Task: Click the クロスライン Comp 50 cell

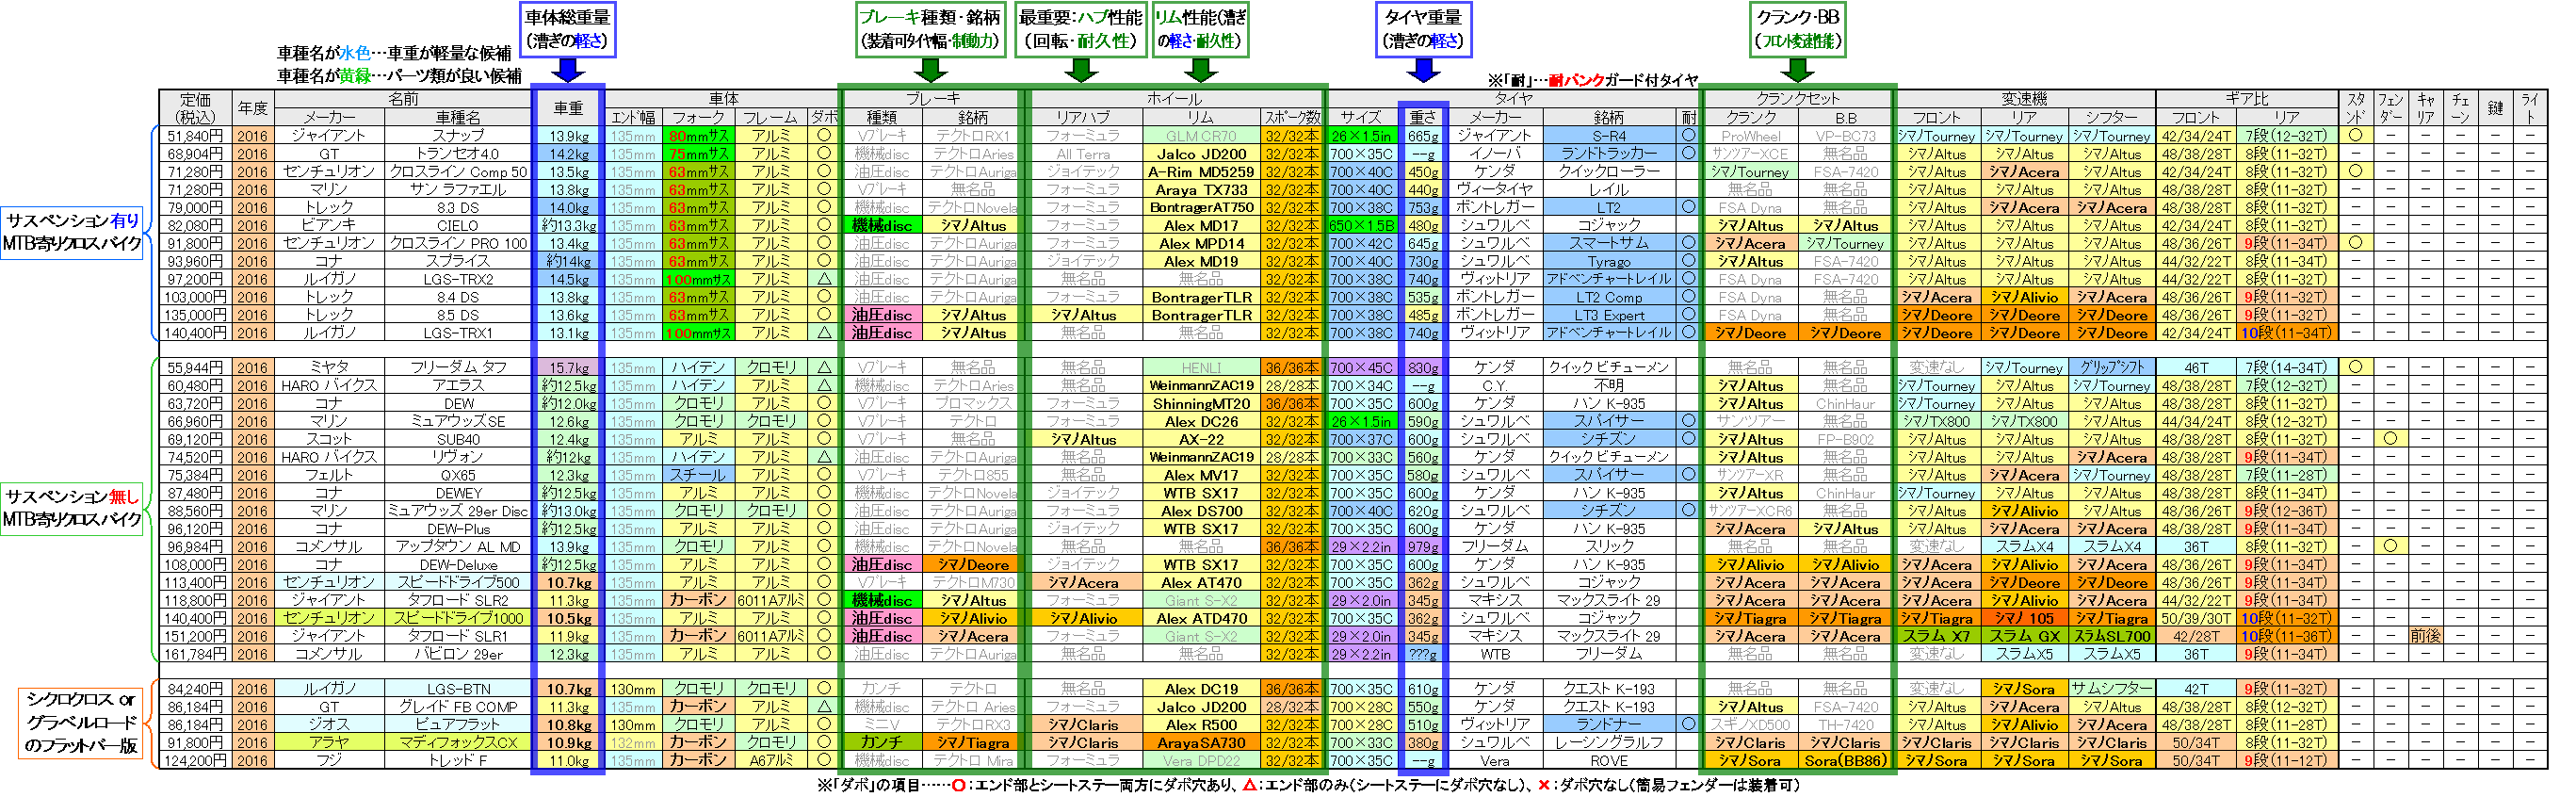Action: 458,172
